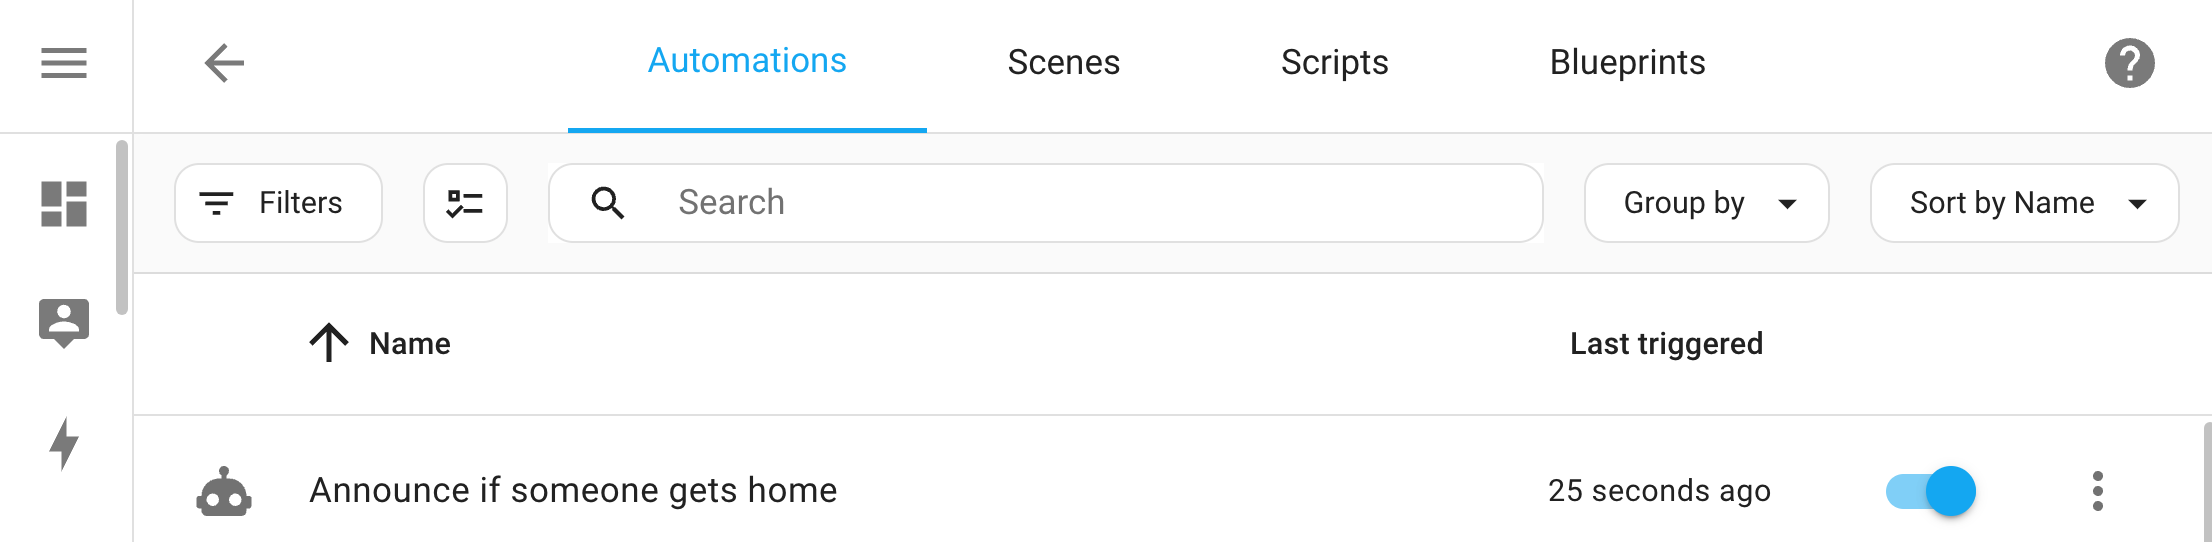Expand the Group by dropdown
Image resolution: width=2212 pixels, height=542 pixels.
click(1706, 203)
